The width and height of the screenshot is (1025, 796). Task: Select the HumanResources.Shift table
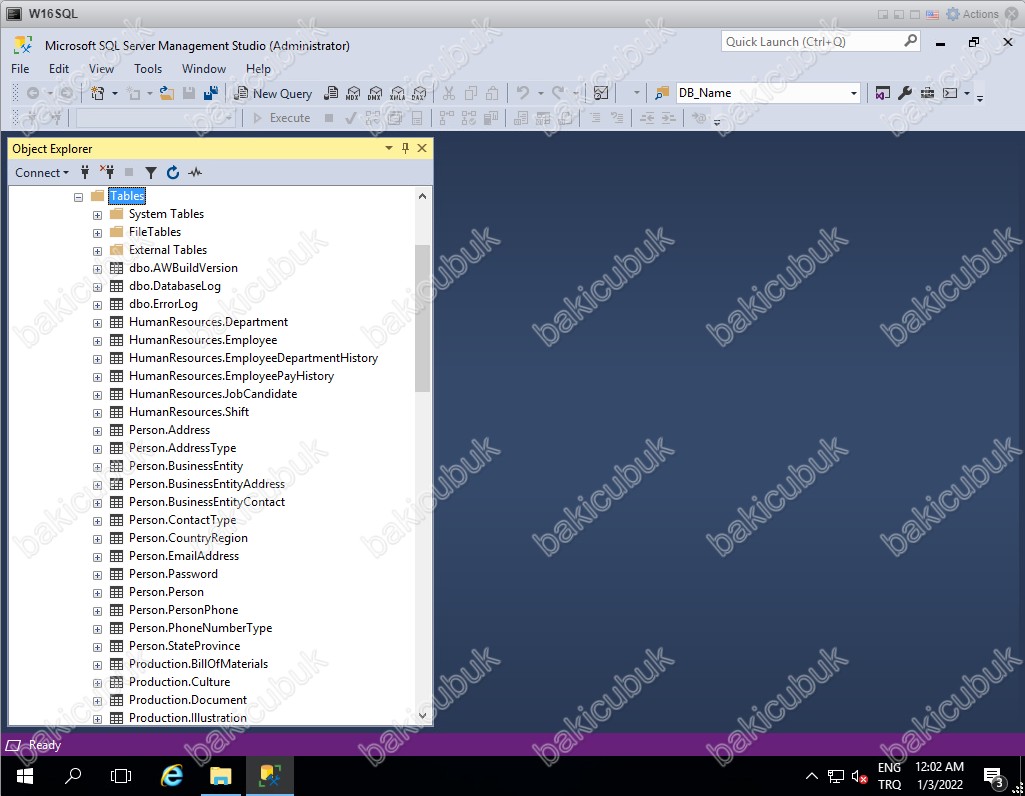[189, 412]
